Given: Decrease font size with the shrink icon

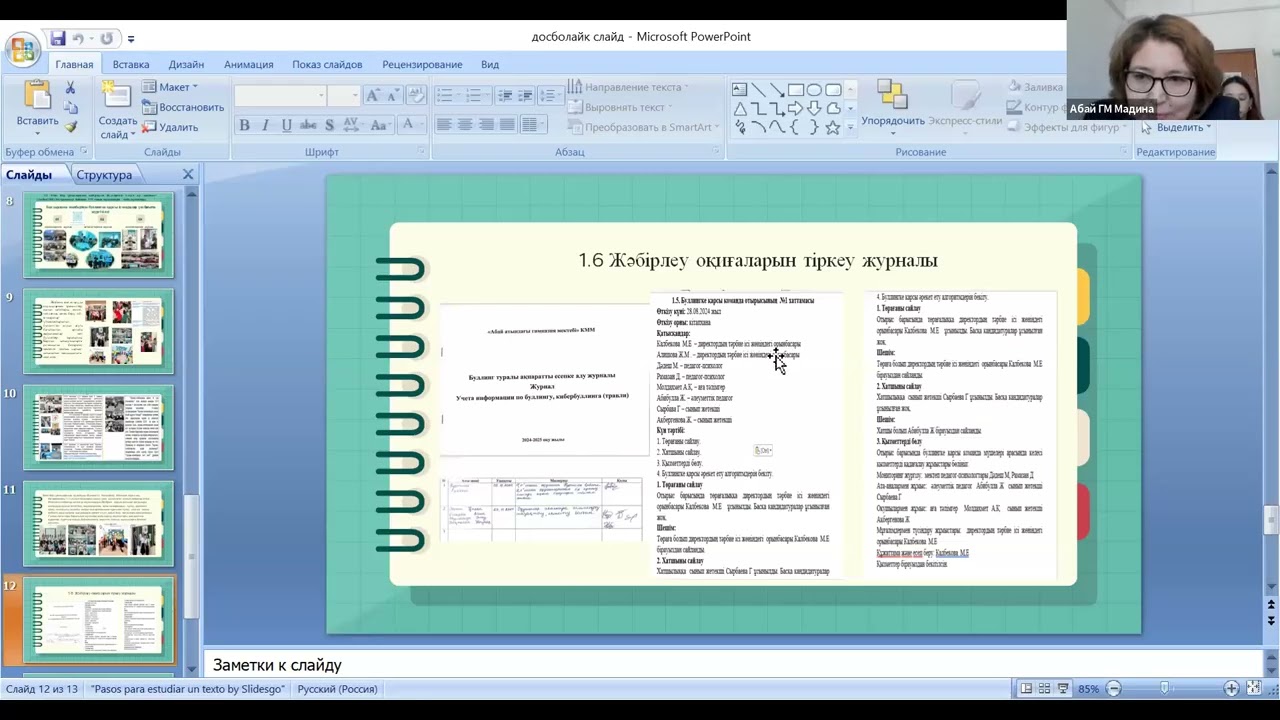Looking at the screenshot, I should pos(394,96).
